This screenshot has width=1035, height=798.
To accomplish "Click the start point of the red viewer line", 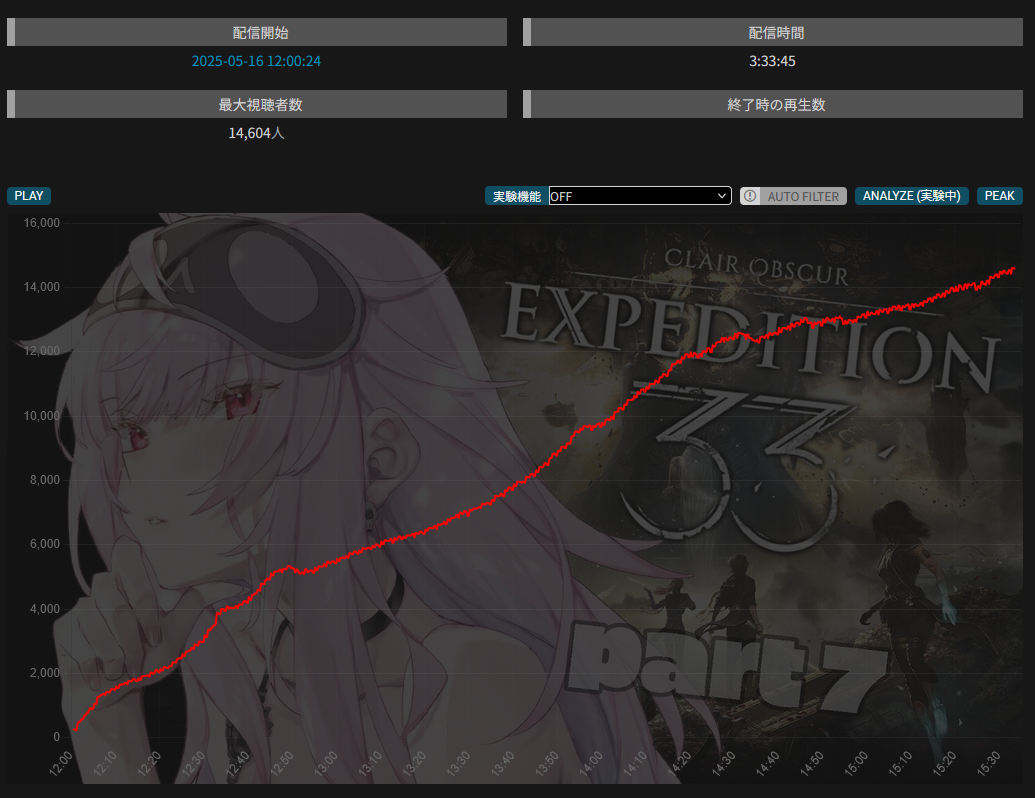I will click(x=75, y=729).
